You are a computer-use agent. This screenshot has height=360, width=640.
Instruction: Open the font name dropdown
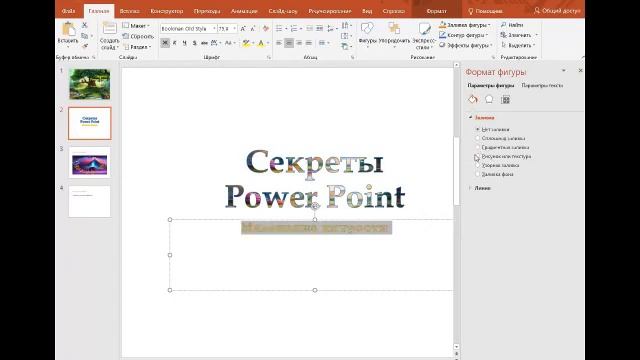tap(214, 29)
